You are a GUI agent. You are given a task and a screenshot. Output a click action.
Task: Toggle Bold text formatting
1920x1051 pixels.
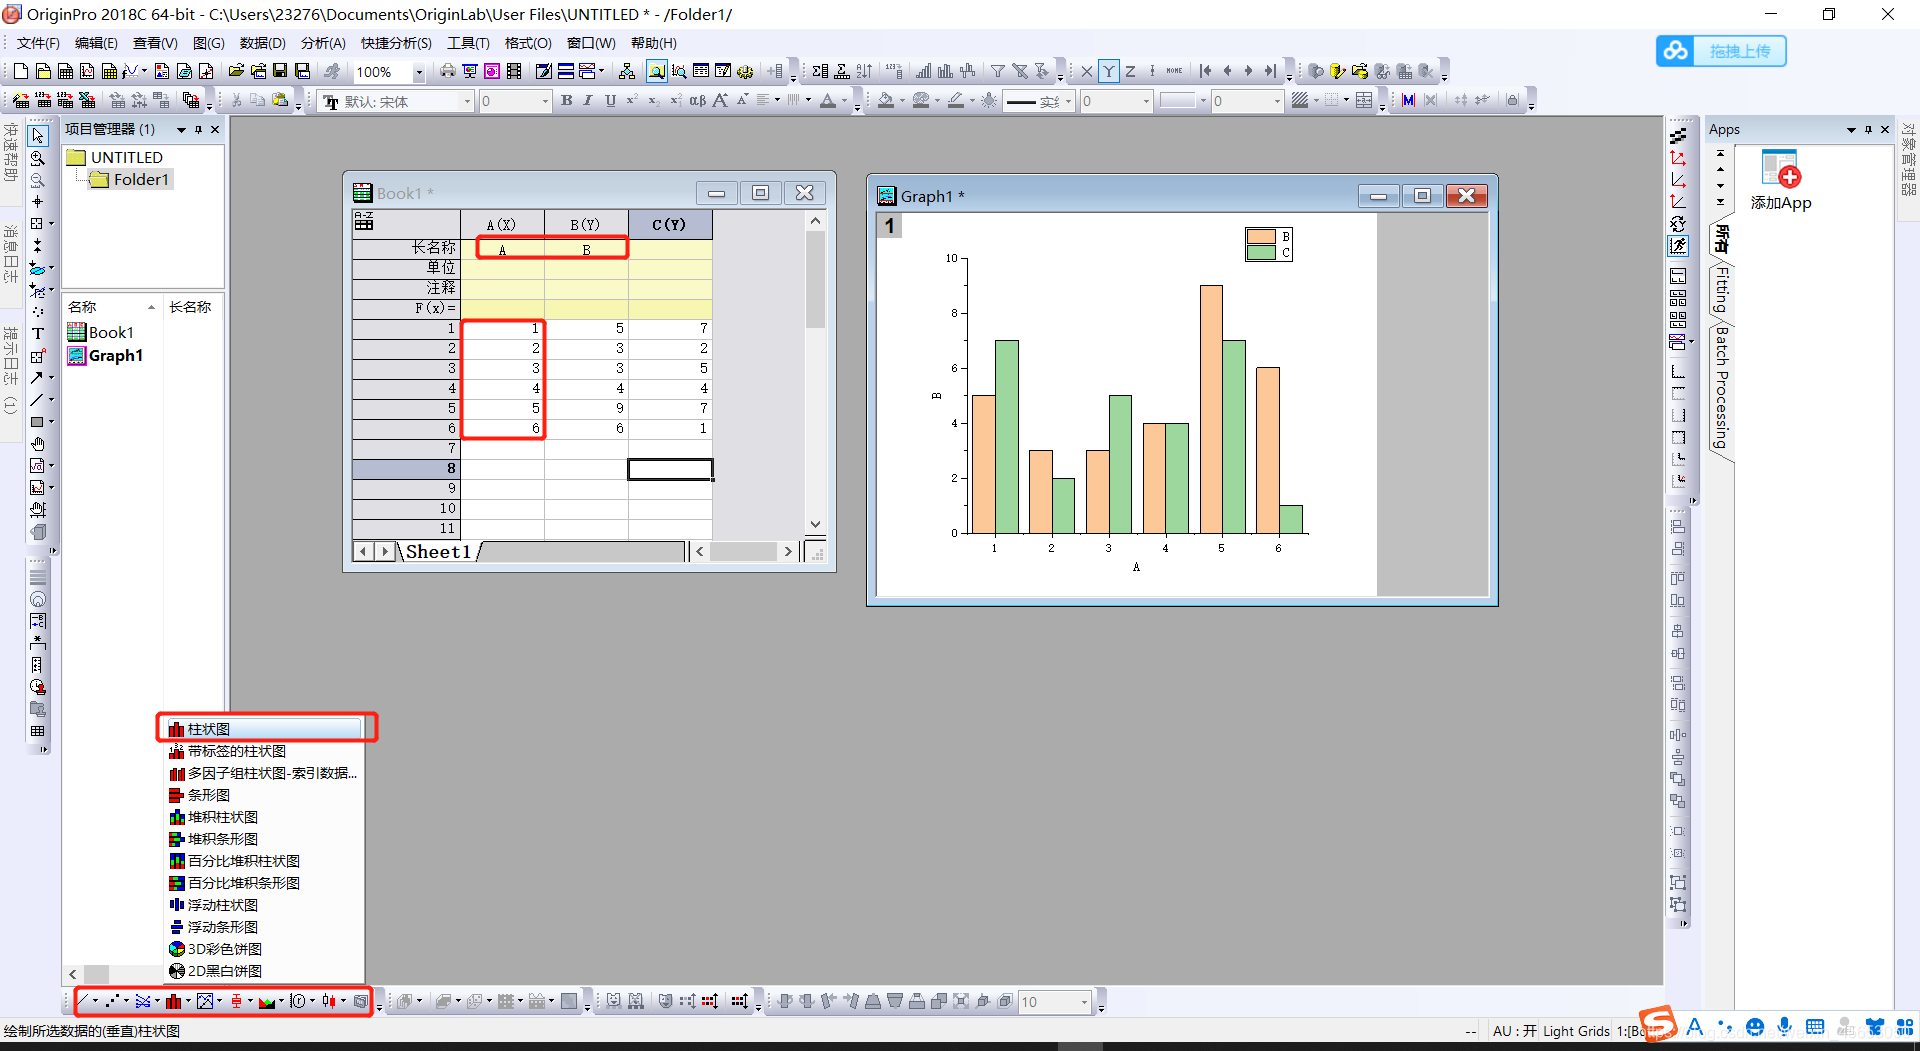[x=567, y=100]
